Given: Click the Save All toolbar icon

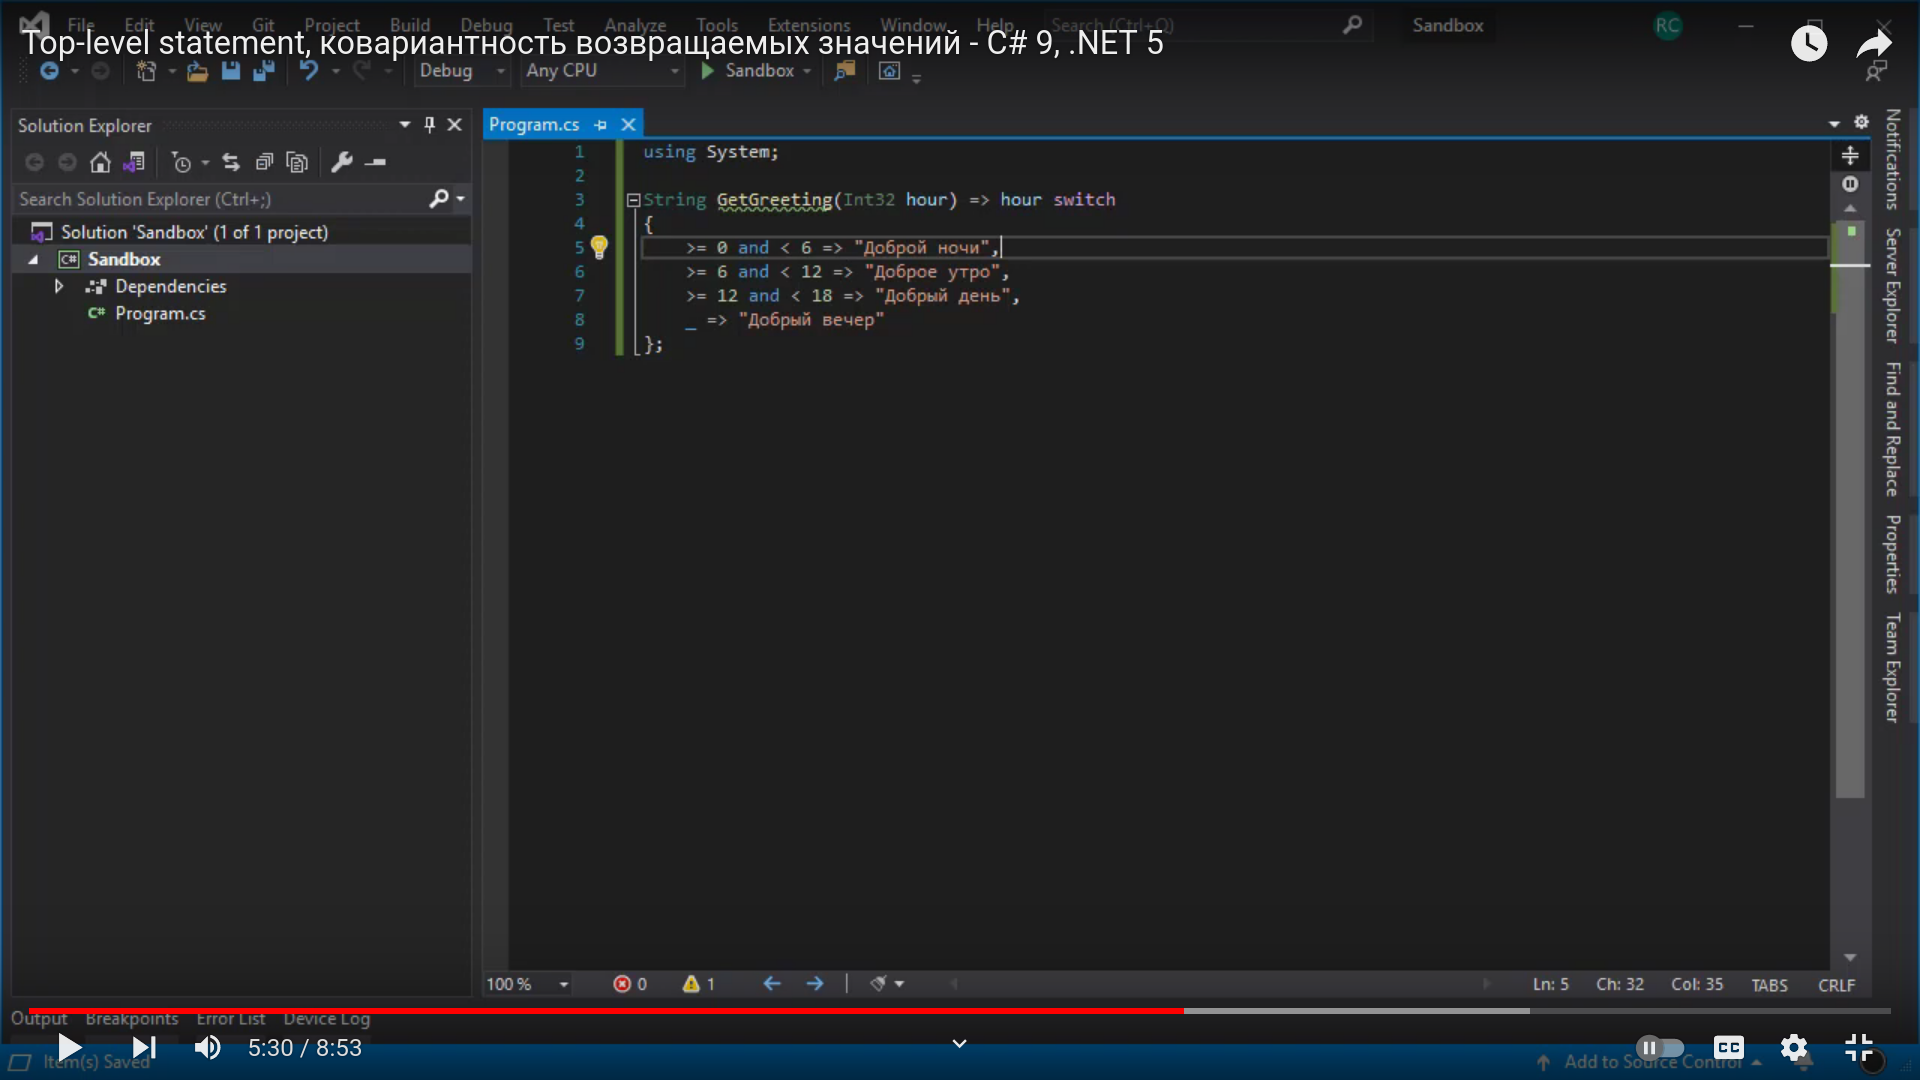Looking at the screenshot, I should coord(264,71).
